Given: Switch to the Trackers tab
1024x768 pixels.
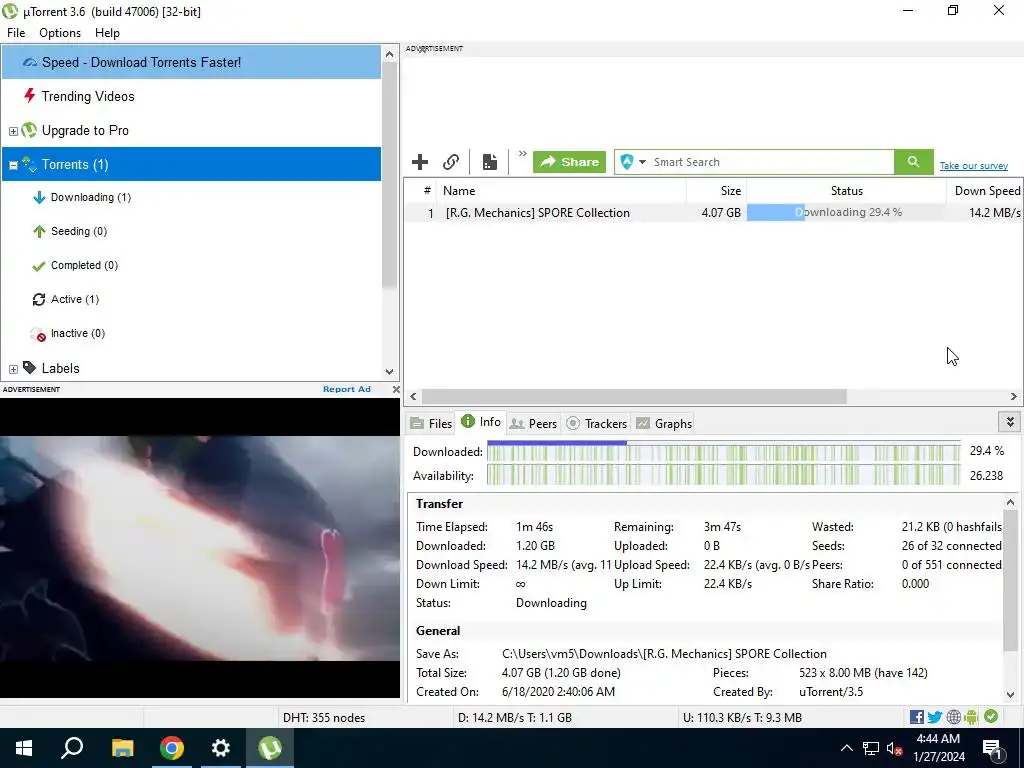Looking at the screenshot, I should 596,423.
